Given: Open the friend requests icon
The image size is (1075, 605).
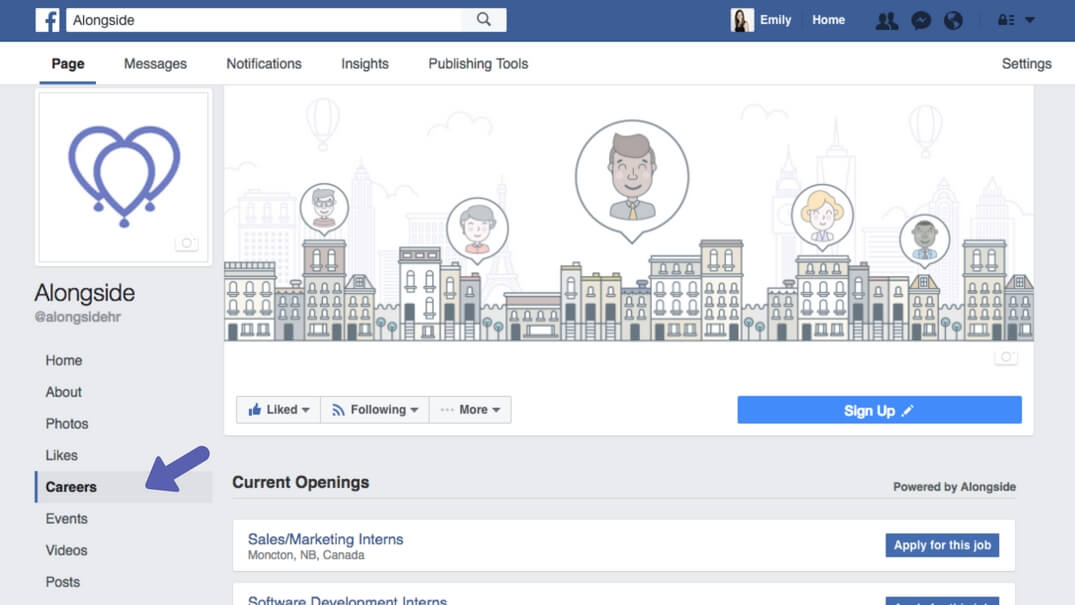Looking at the screenshot, I should click(886, 21).
